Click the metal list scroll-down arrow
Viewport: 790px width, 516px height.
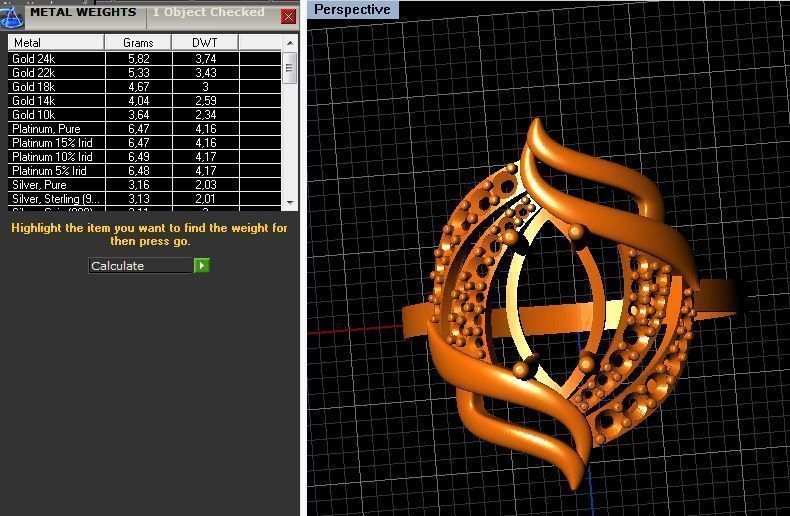point(290,203)
